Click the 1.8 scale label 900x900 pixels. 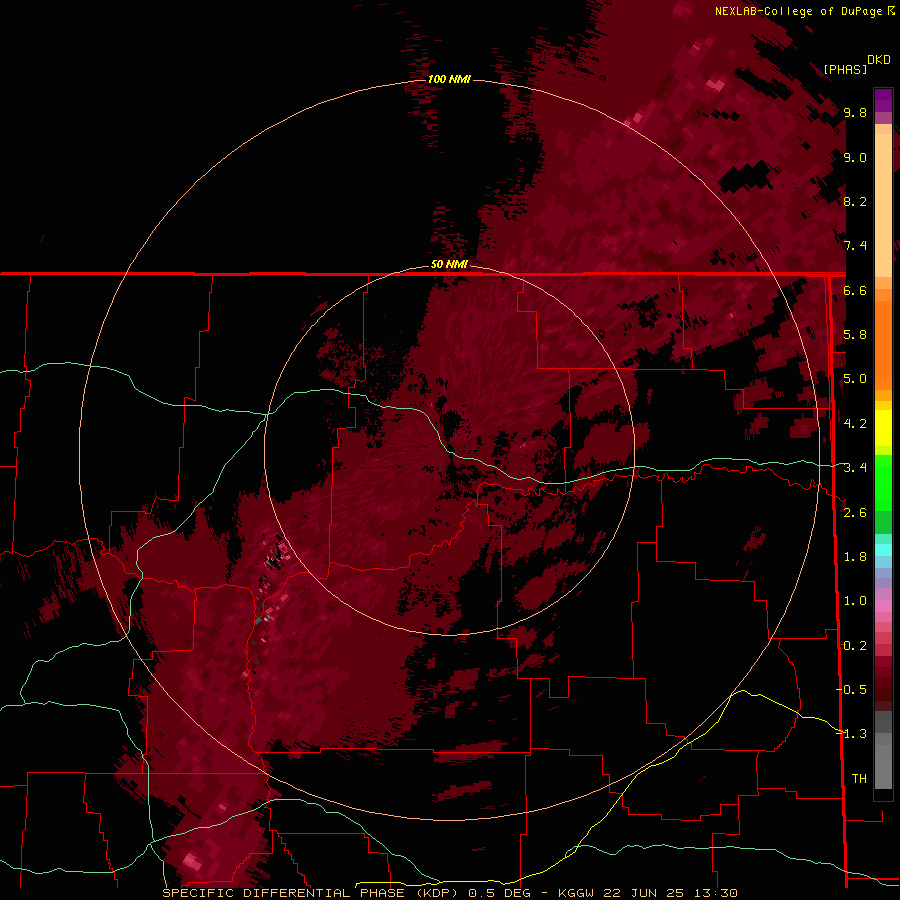point(855,557)
